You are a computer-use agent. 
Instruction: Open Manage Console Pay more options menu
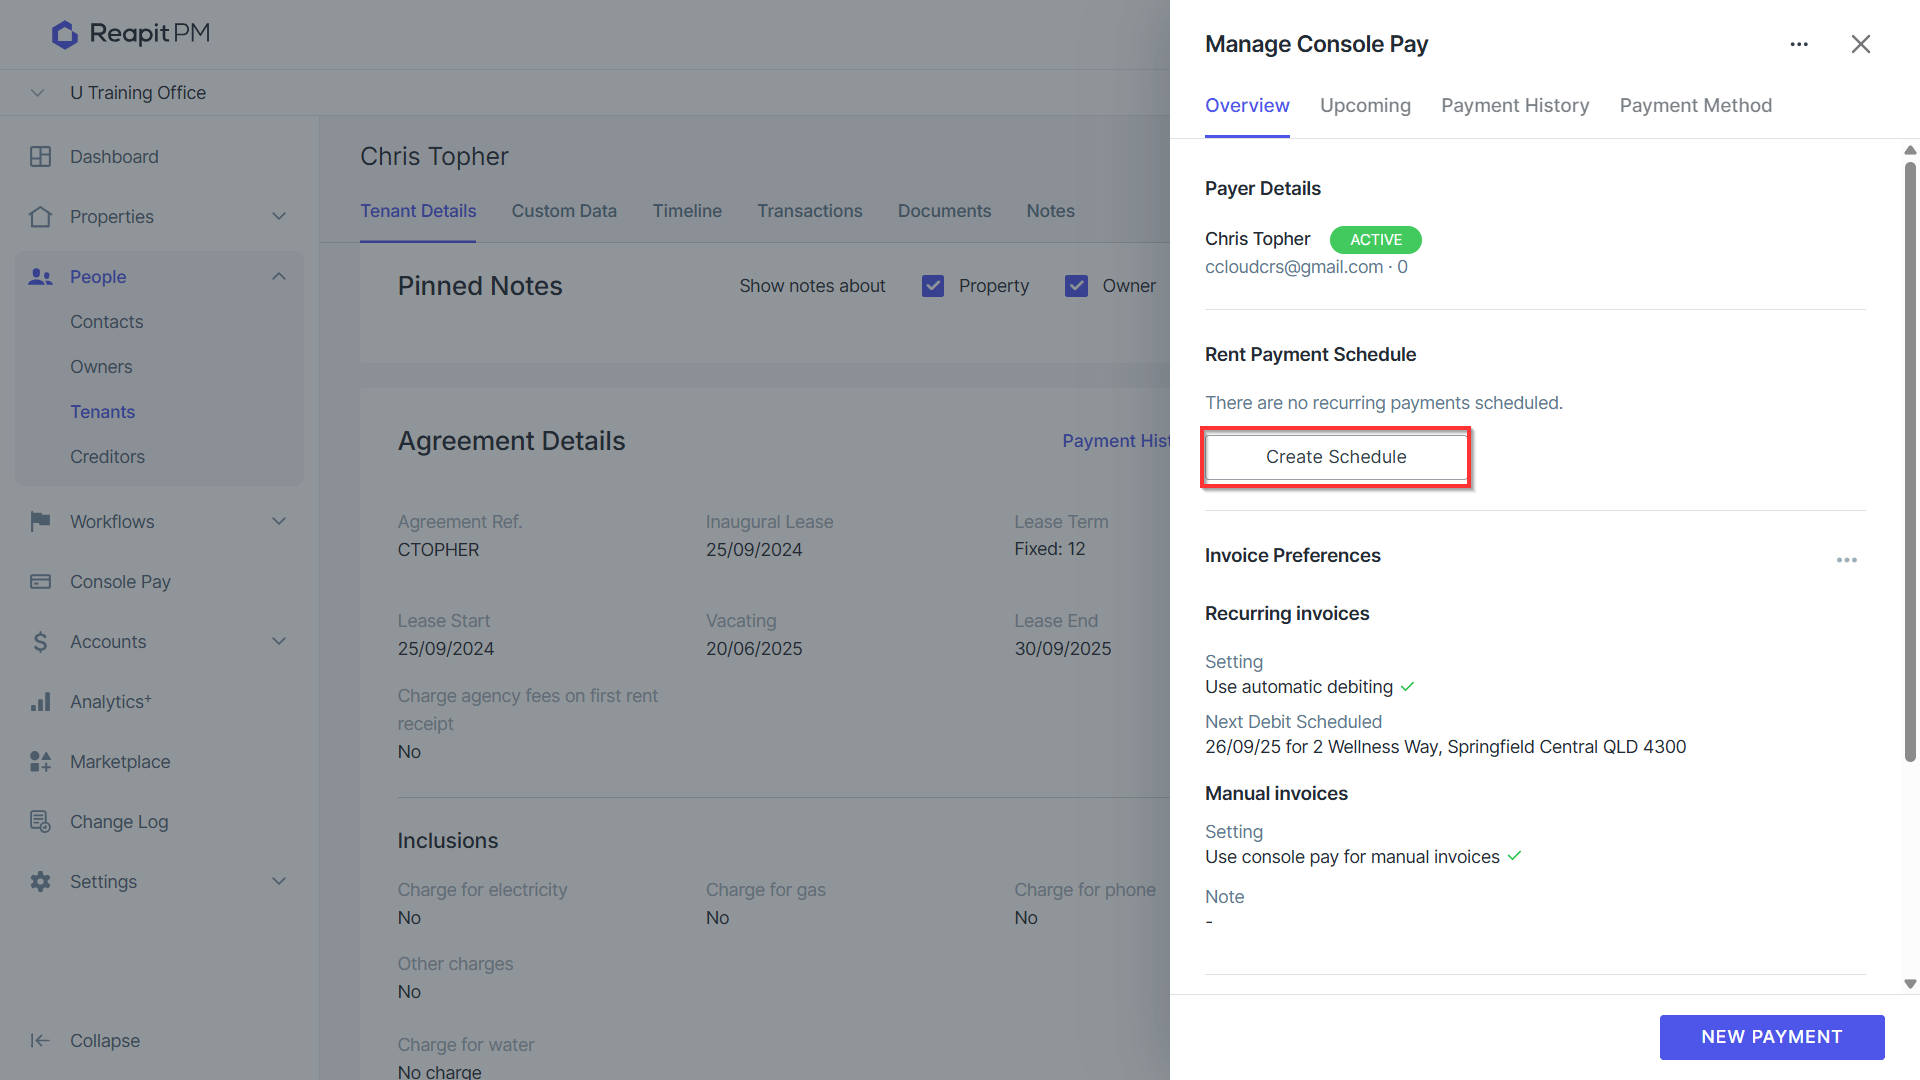1799,44
